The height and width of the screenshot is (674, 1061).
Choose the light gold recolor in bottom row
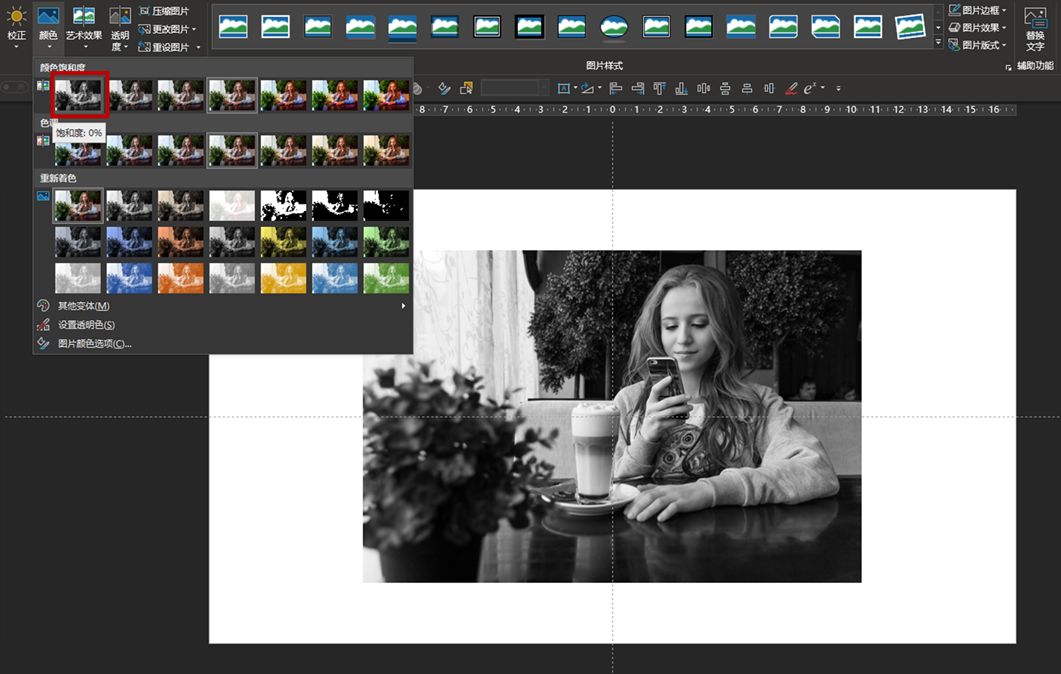click(x=284, y=278)
